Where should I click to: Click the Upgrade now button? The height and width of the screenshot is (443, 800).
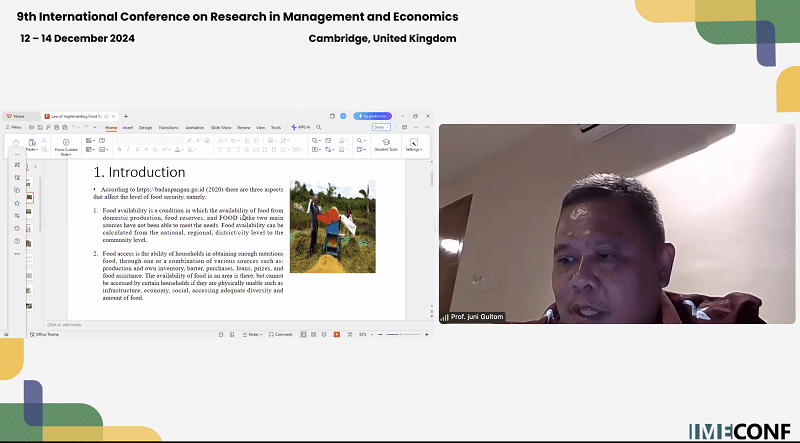372,116
